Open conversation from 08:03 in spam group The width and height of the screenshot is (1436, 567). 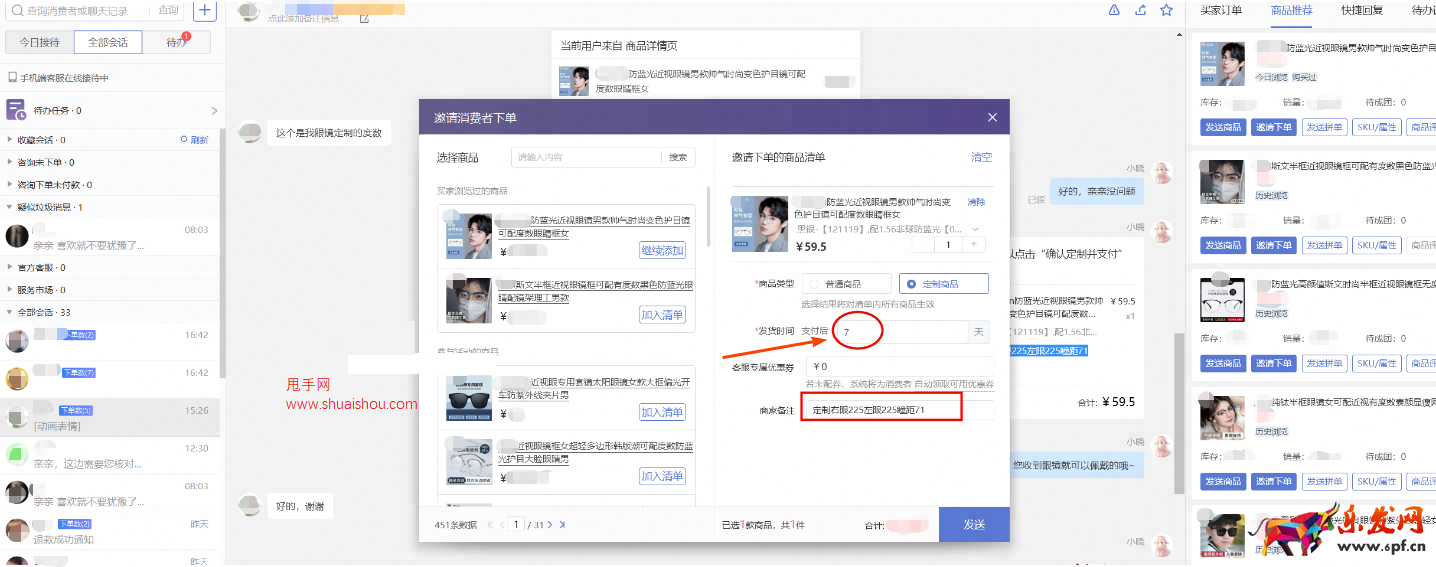[110, 237]
